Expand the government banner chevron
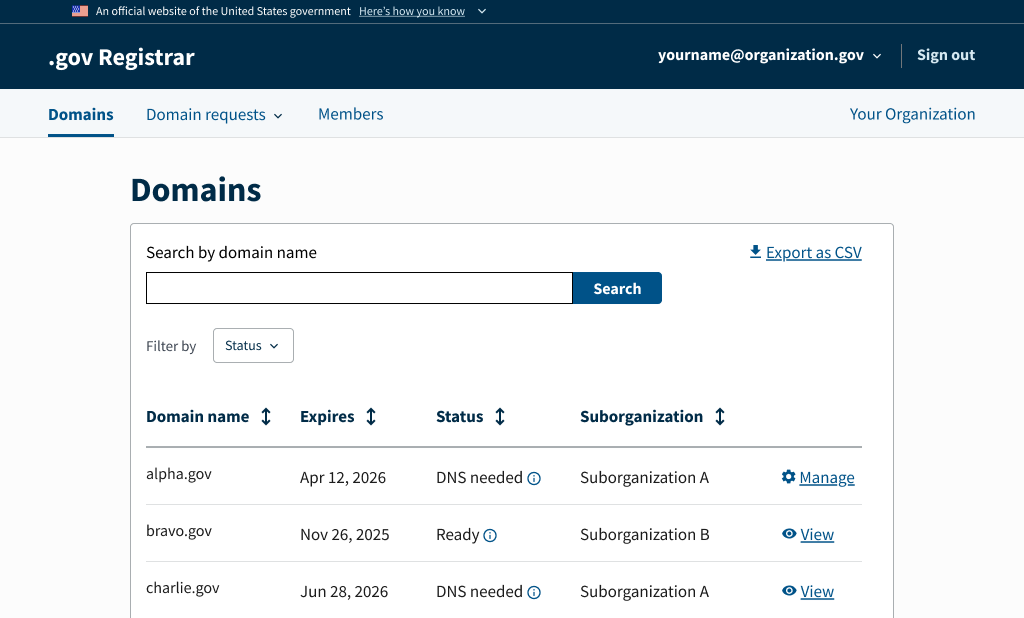1024x618 pixels. pos(482,11)
